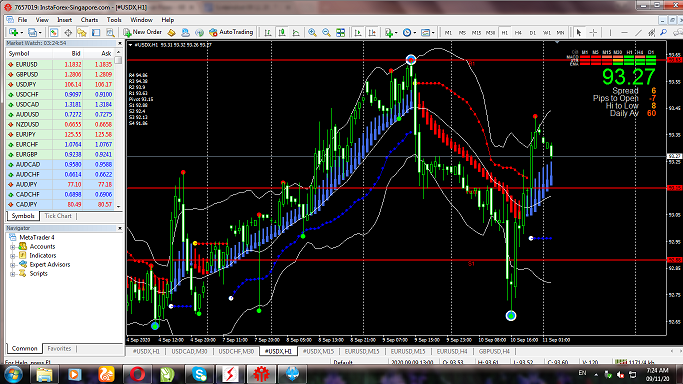The height and width of the screenshot is (384, 683).
Task: Select the H4 timeframe button
Action: click(518, 33)
